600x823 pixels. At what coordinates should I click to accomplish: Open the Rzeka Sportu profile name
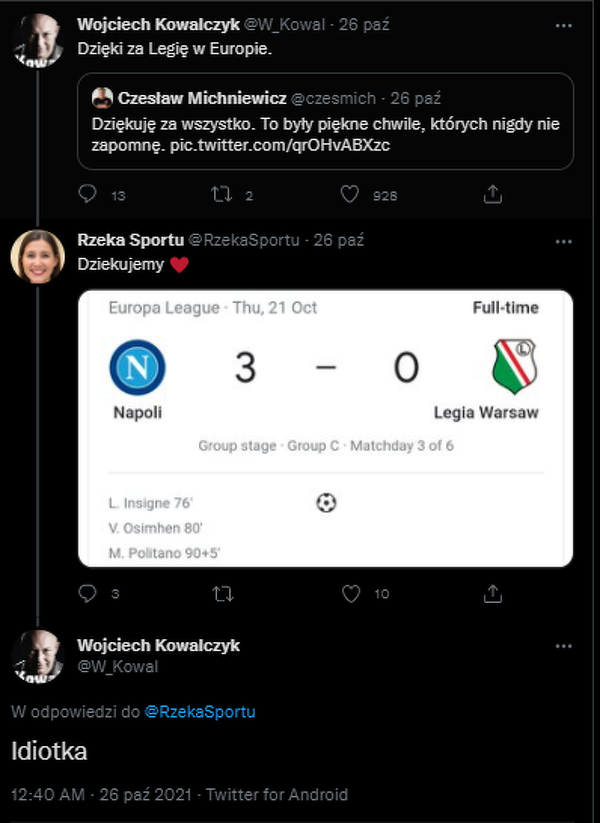(130, 240)
